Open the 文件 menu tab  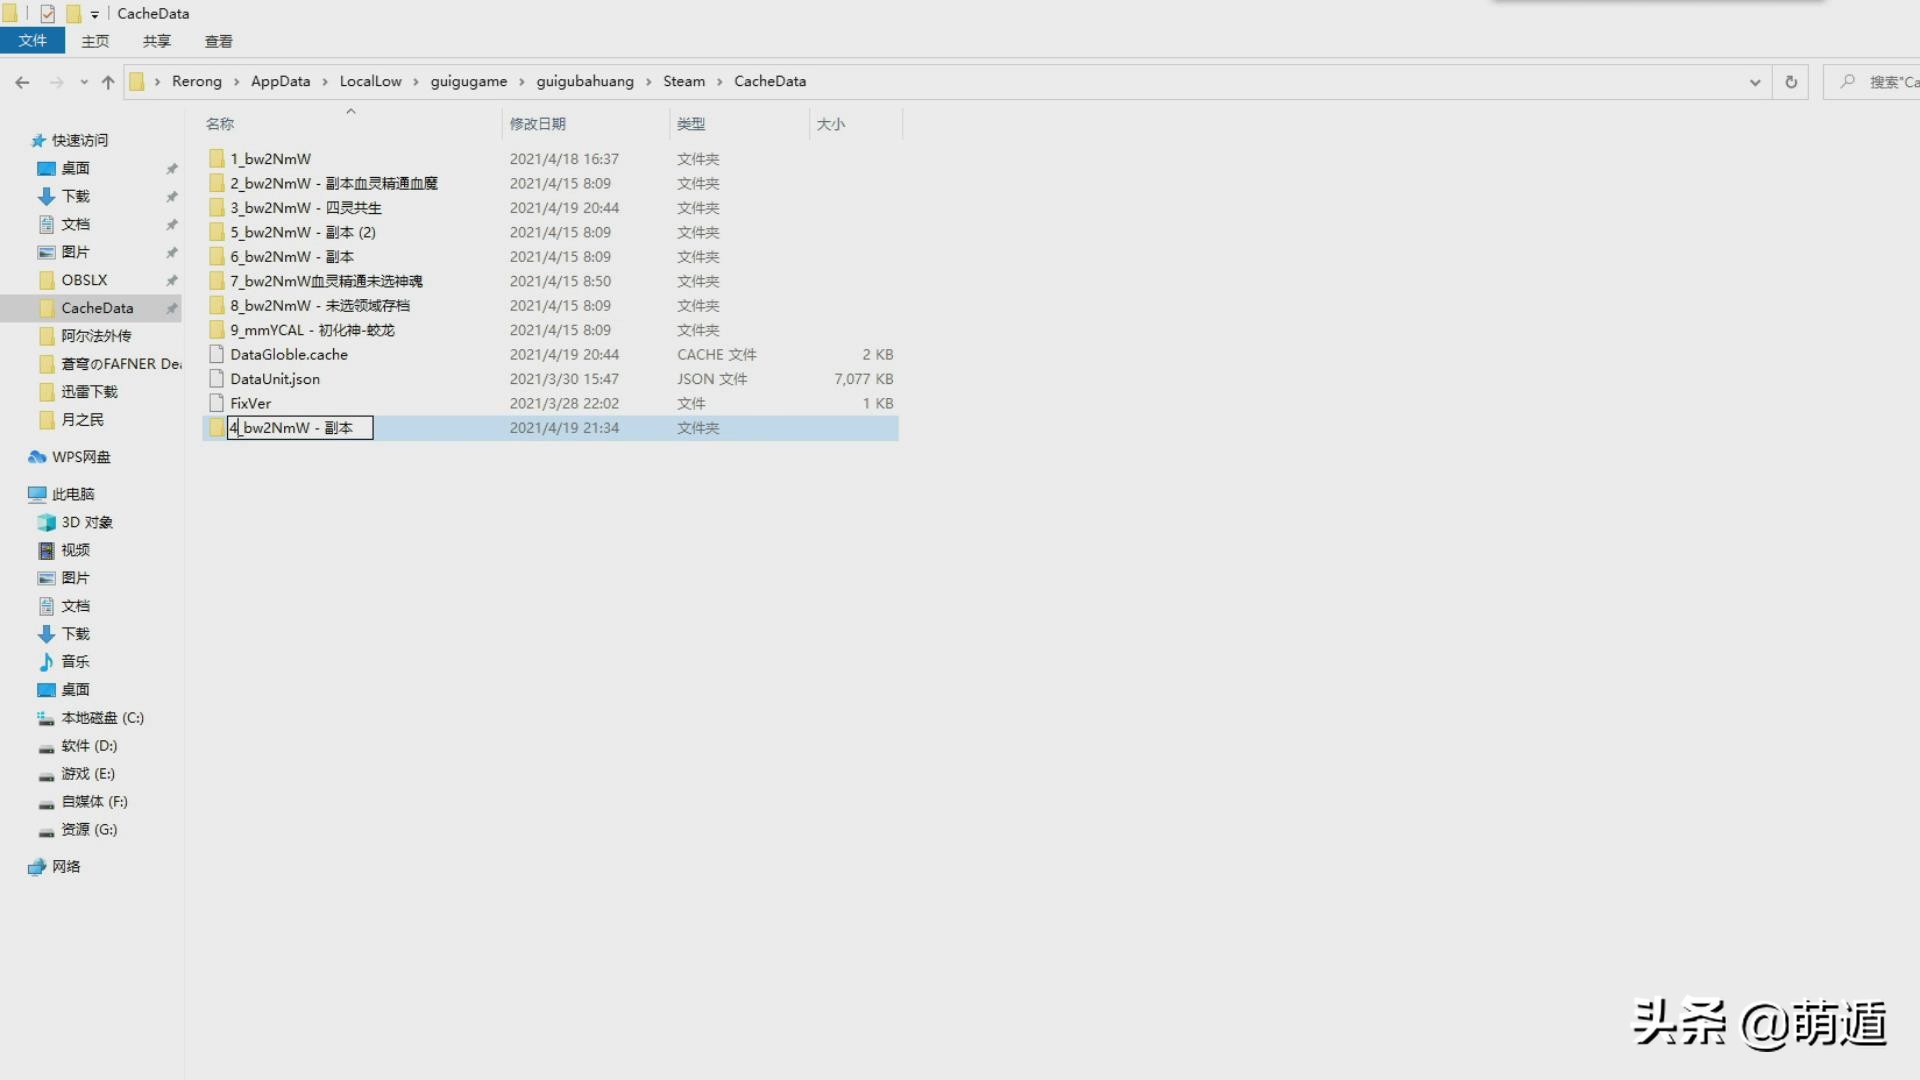coord(32,41)
